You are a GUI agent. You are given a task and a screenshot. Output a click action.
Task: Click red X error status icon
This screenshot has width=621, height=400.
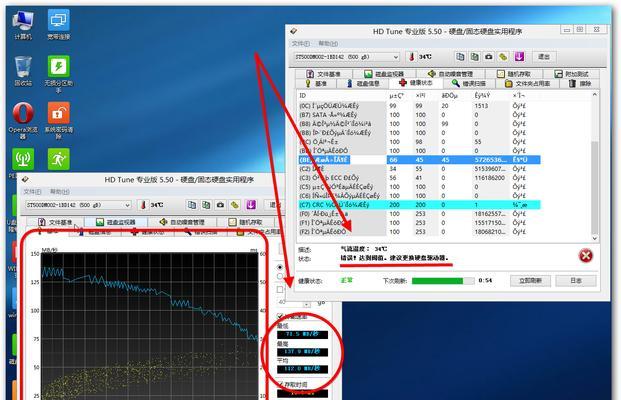point(585,256)
